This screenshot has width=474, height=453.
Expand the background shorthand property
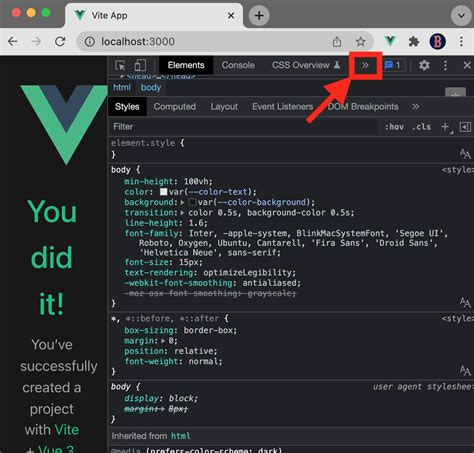tap(182, 202)
